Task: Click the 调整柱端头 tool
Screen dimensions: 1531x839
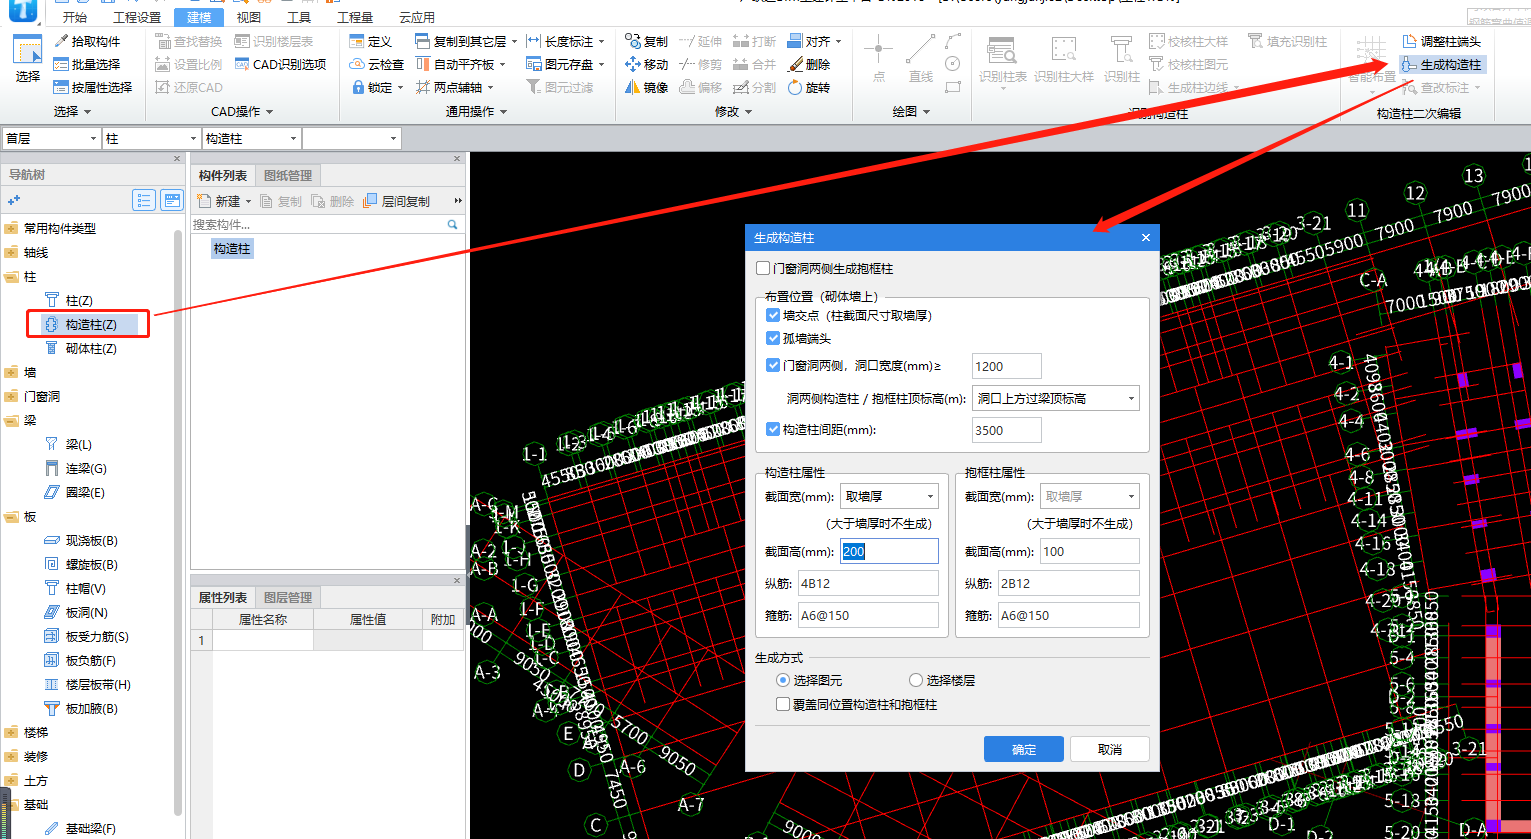Action: pyautogui.click(x=1441, y=41)
